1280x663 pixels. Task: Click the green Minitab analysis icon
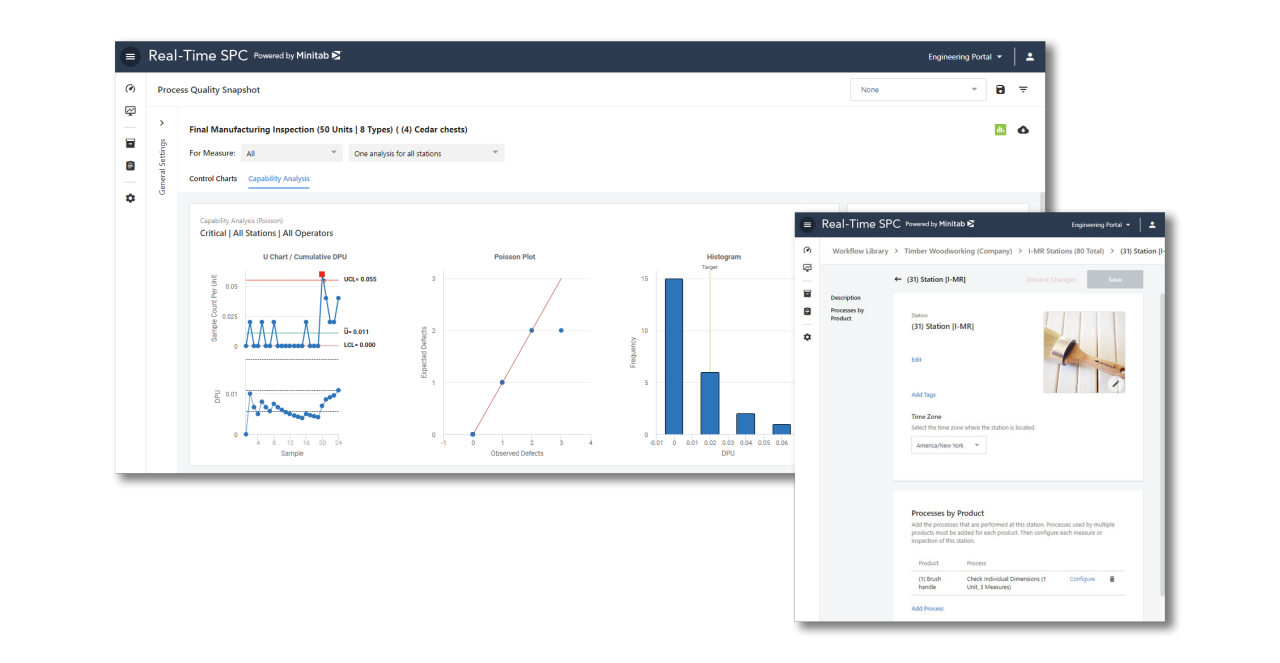(1000, 129)
